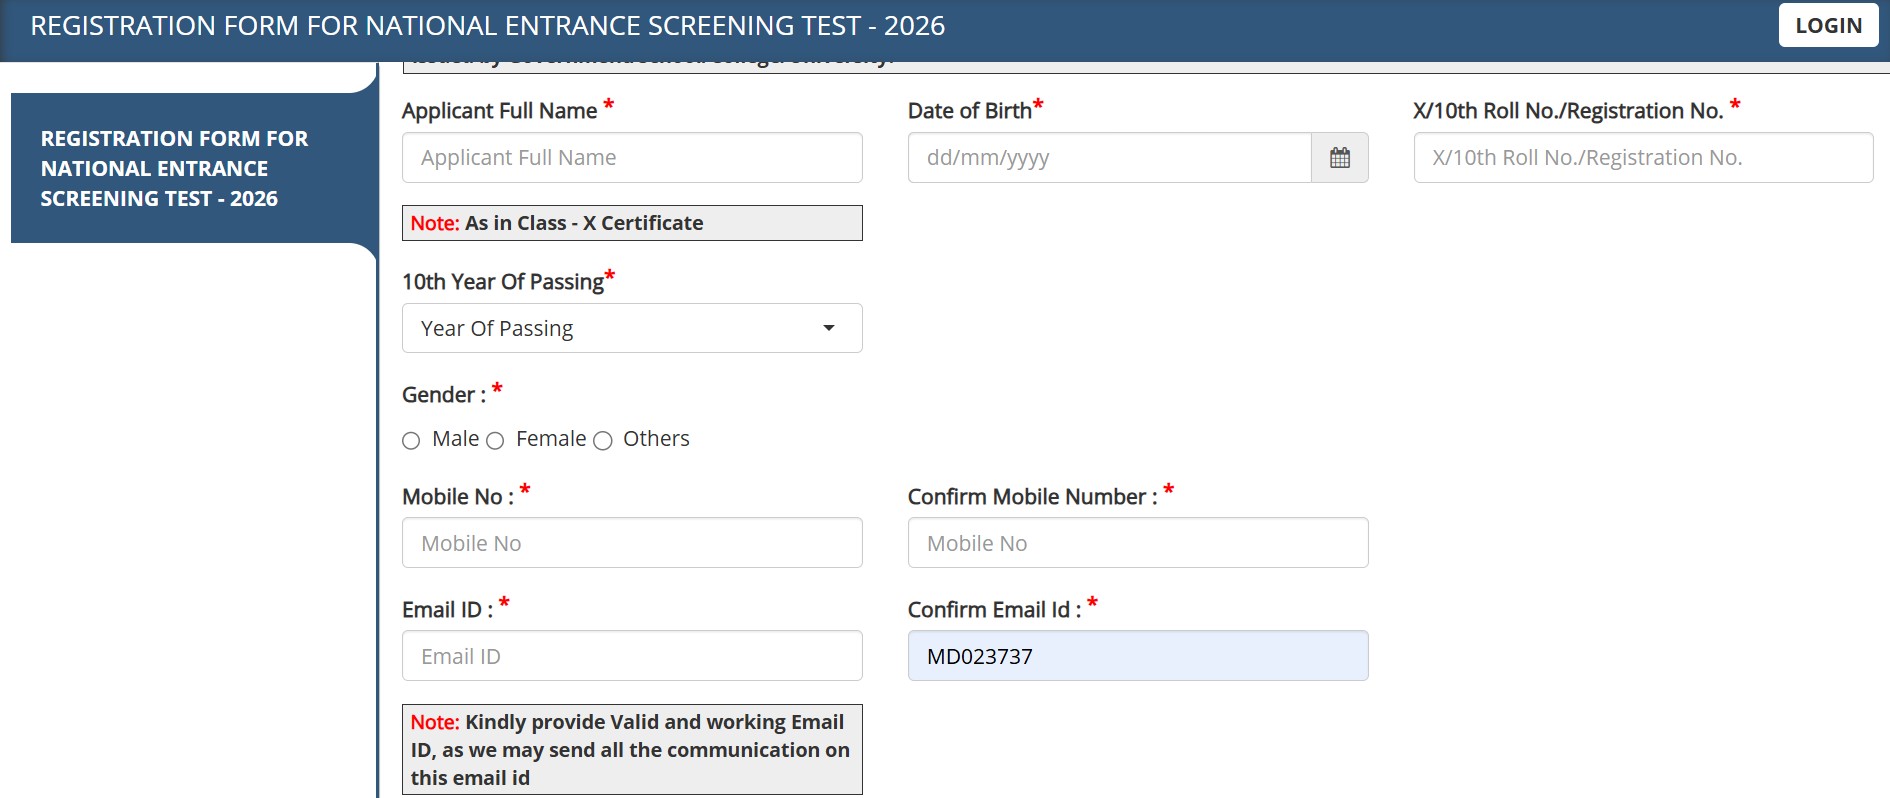Screen dimensions: 1890x798
Task: Click the LOGIN button
Action: 1827,26
